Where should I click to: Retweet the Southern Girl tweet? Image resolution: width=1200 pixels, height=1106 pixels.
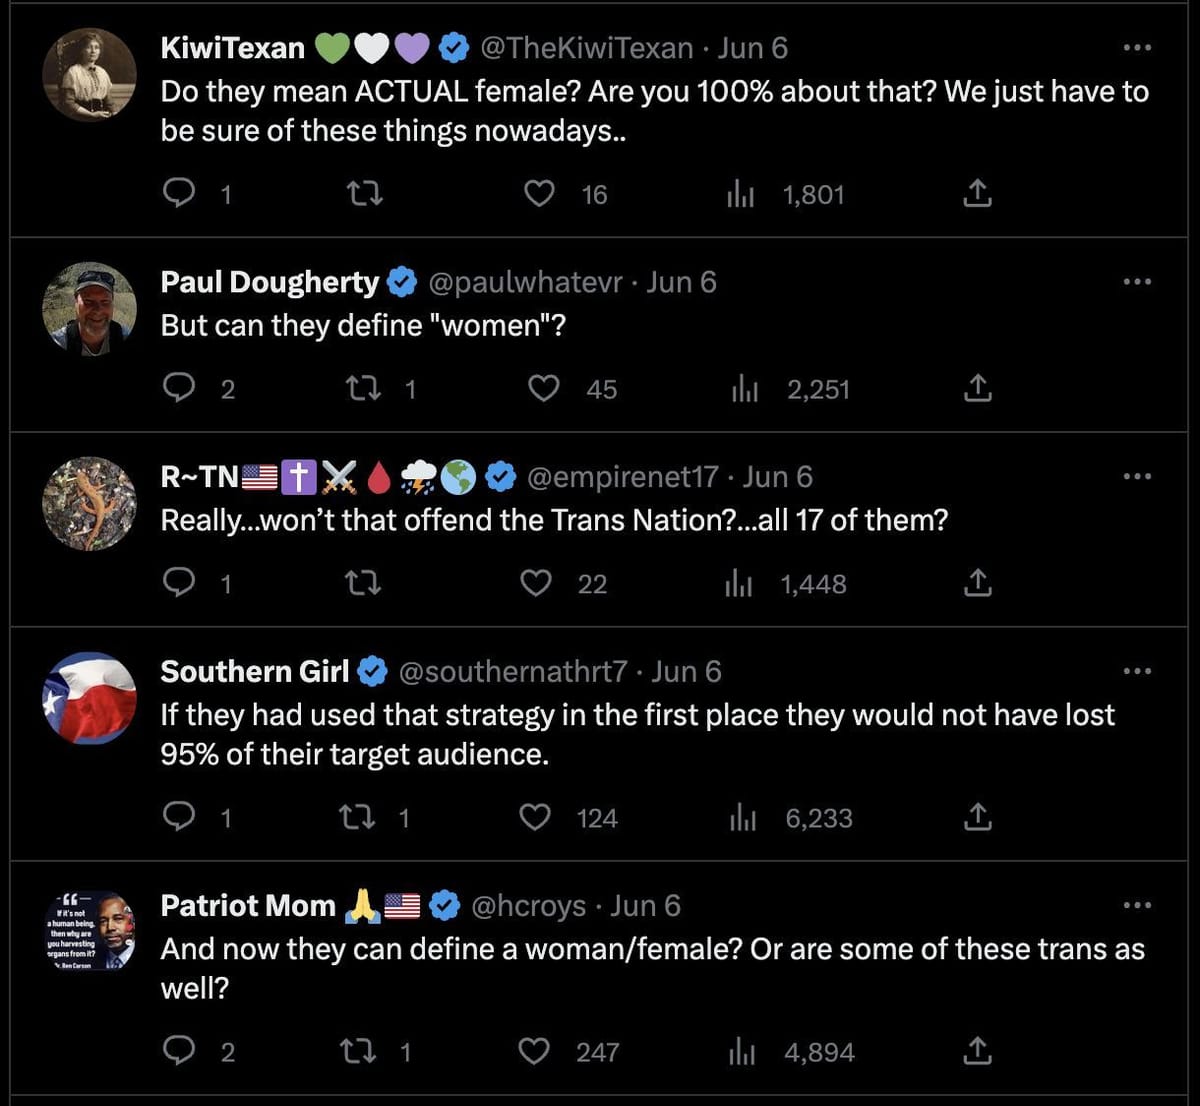coord(357,818)
